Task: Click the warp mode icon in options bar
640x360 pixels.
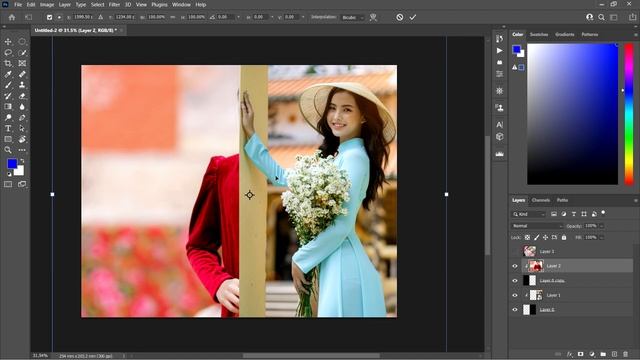Action: [373, 17]
